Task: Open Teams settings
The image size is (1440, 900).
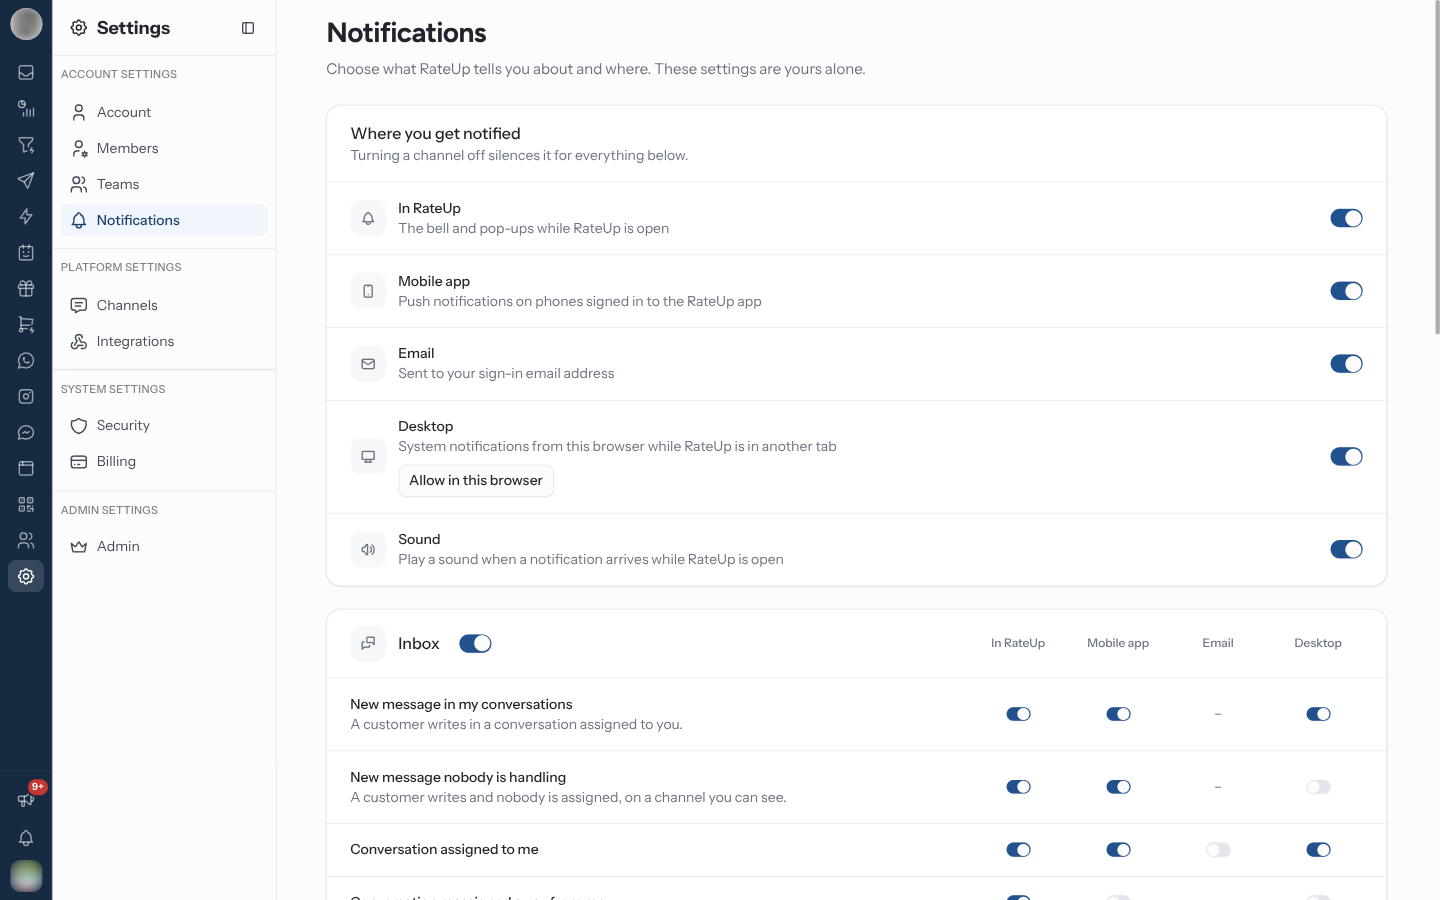Action: [x=164, y=184]
